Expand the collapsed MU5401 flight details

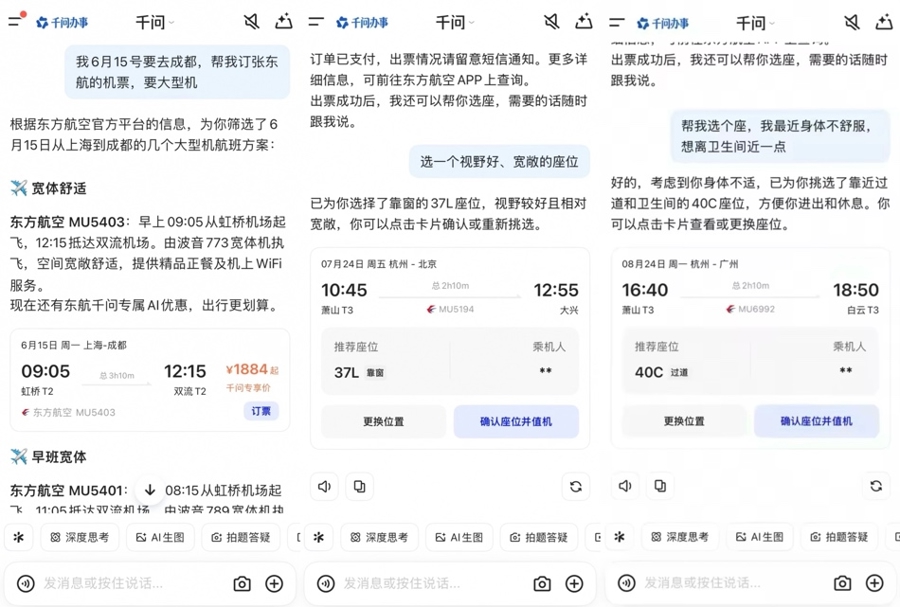pos(149,489)
